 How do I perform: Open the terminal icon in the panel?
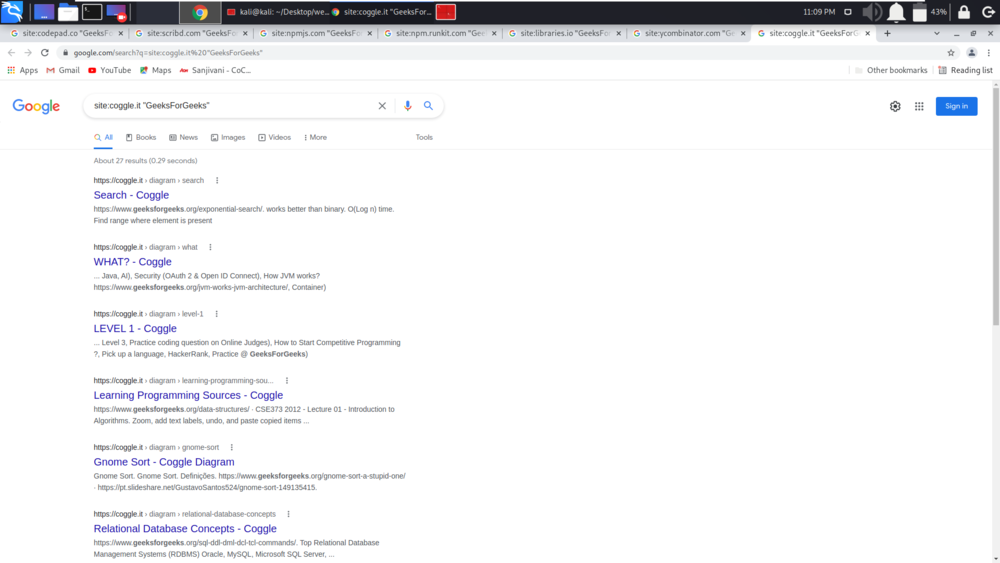click(92, 11)
